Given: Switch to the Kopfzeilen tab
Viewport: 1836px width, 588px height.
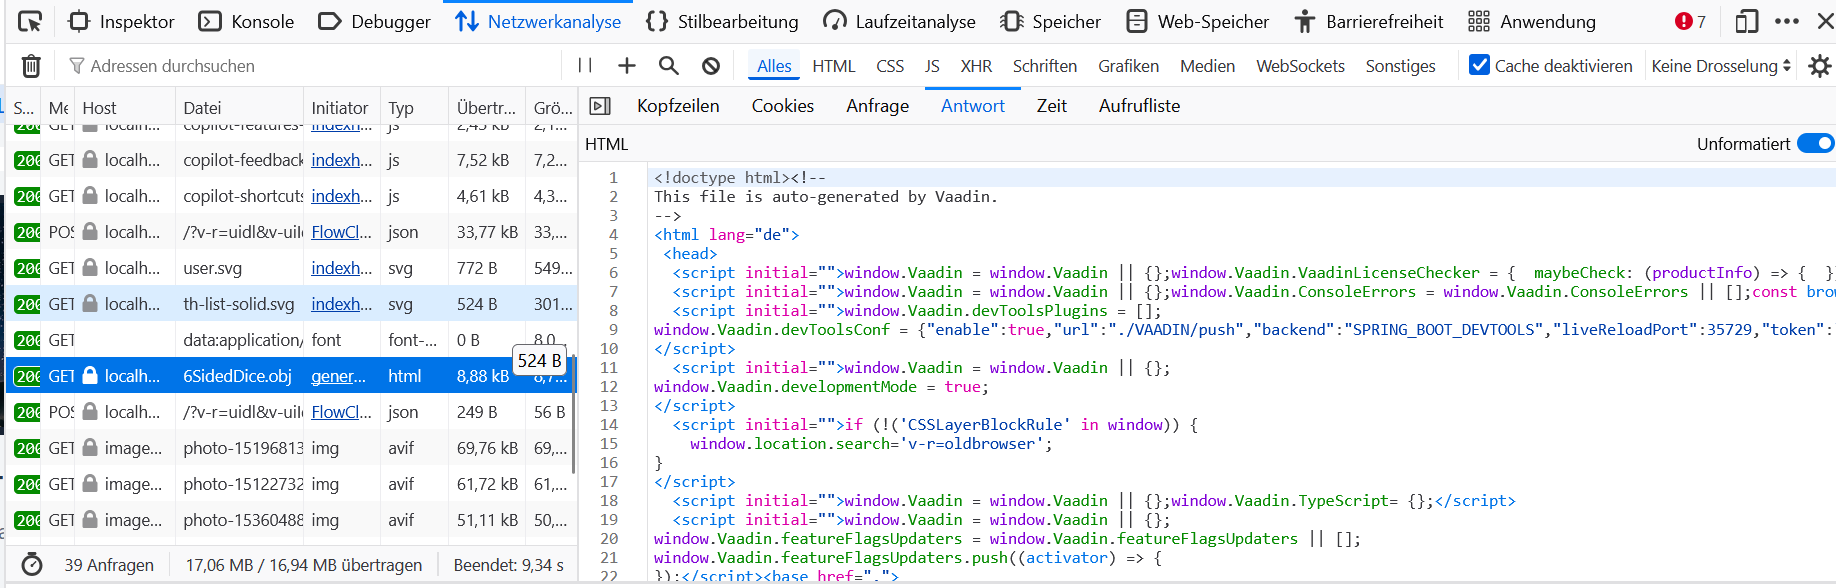Looking at the screenshot, I should click(x=678, y=106).
